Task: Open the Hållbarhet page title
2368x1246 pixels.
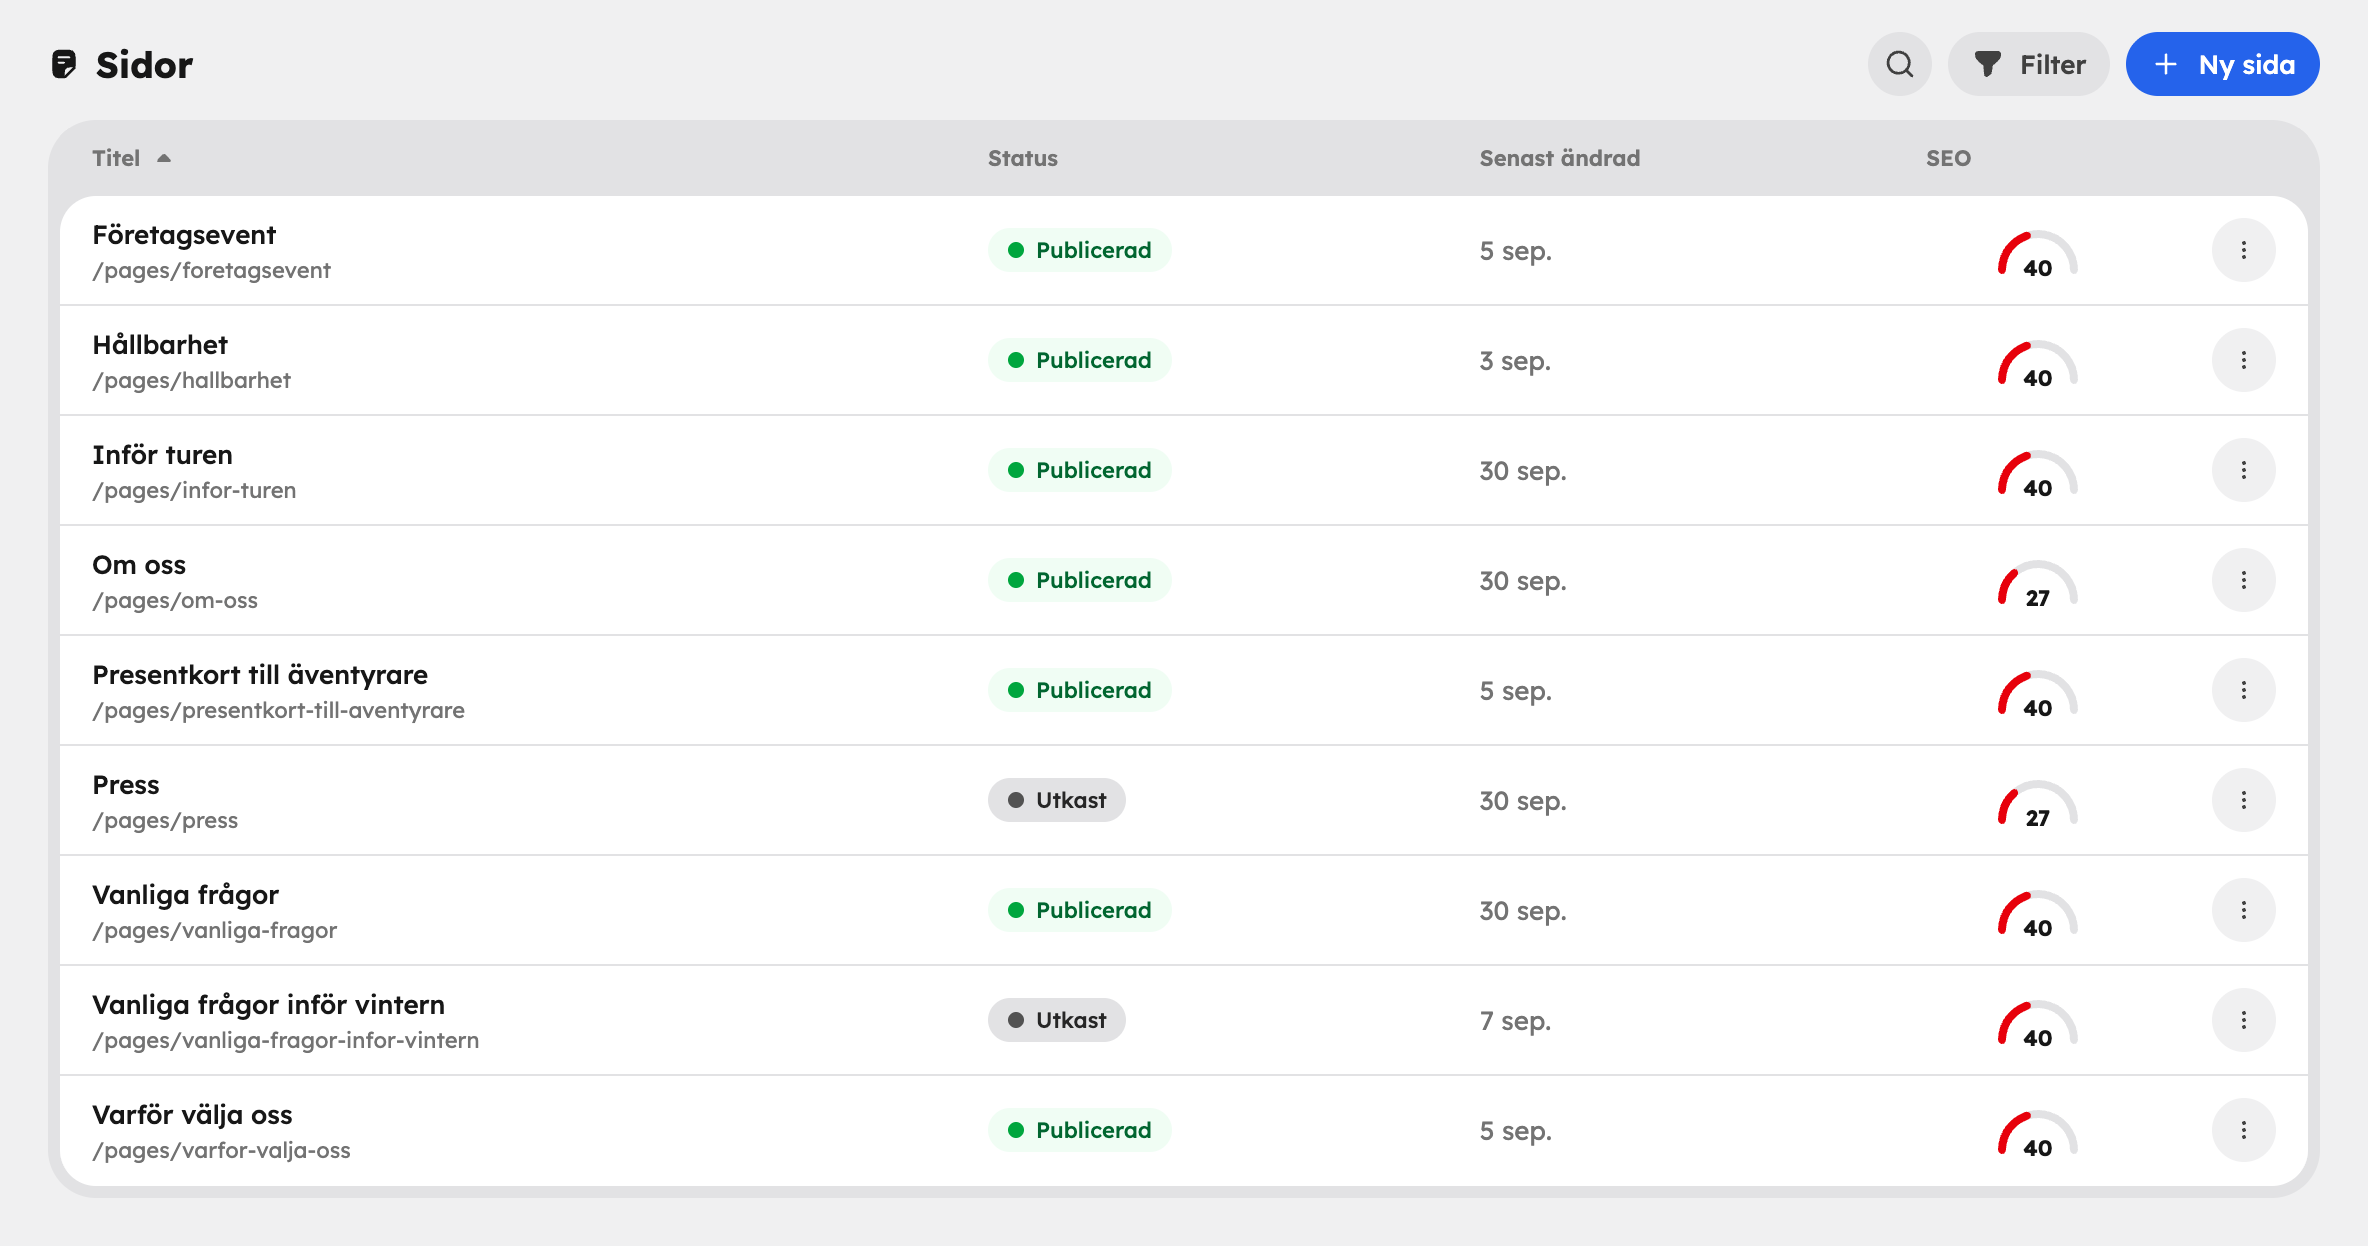Action: 160,345
